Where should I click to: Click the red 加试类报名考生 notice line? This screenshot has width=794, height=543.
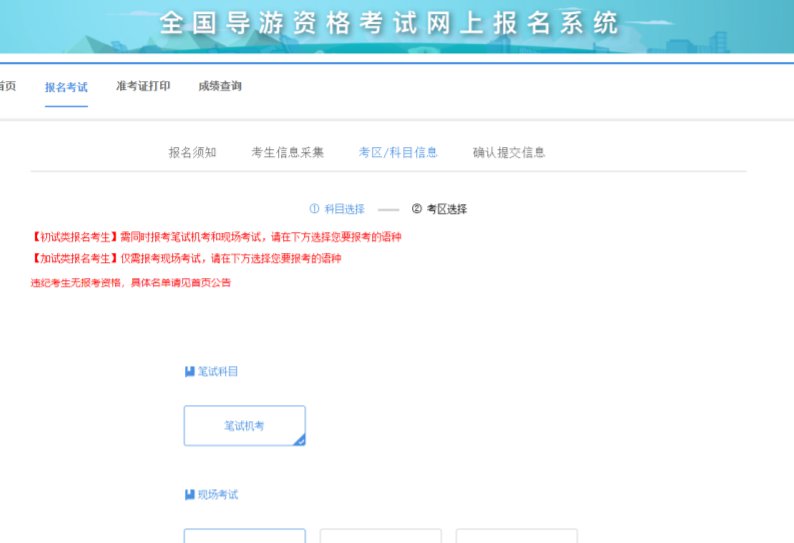click(186, 258)
